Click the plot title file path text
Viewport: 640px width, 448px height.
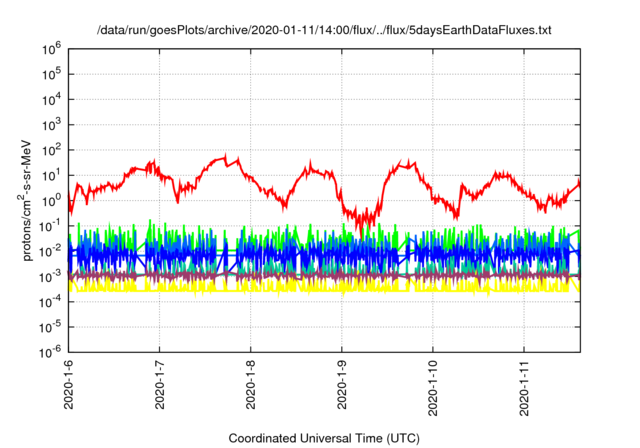click(x=324, y=30)
